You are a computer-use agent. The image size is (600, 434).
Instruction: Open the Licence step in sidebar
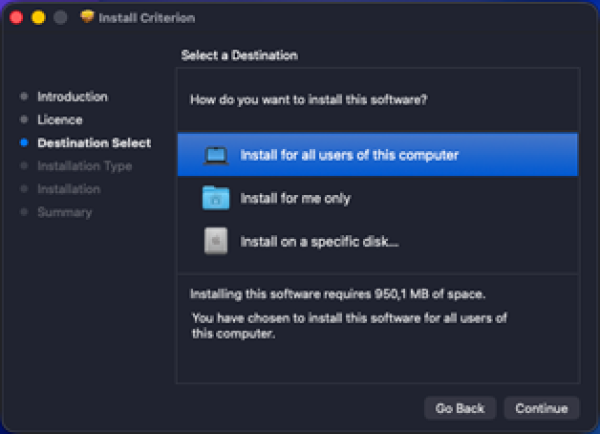[x=60, y=120]
